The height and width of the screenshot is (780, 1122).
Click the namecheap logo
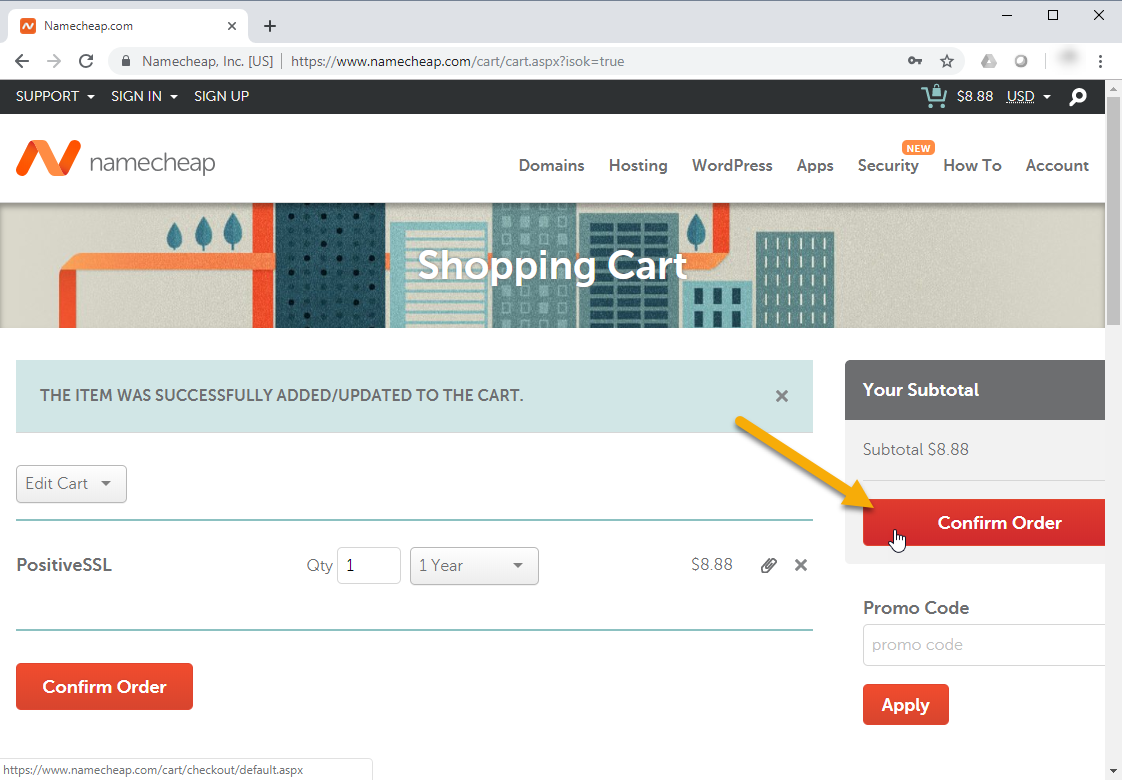(115, 159)
